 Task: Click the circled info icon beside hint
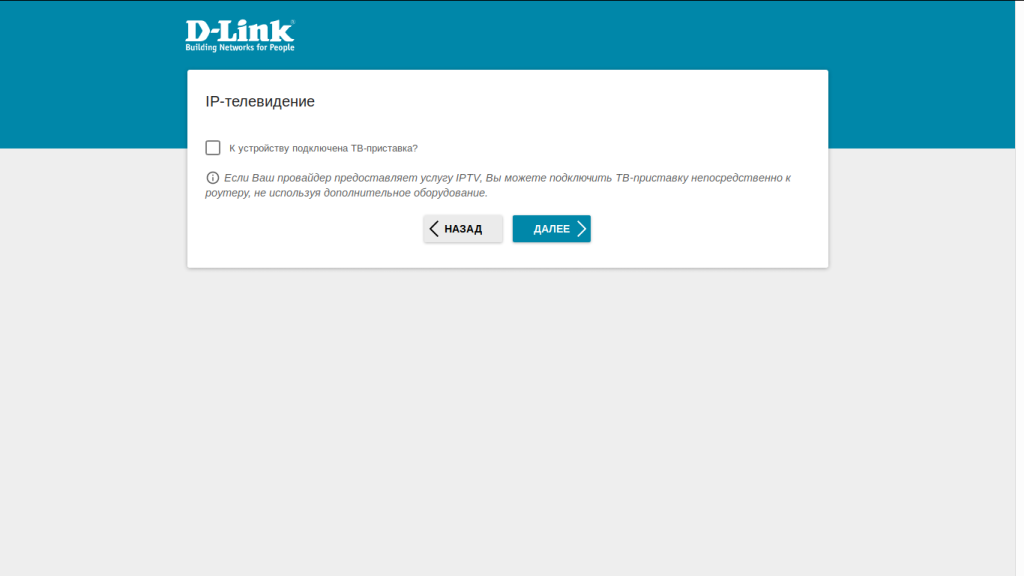[212, 178]
